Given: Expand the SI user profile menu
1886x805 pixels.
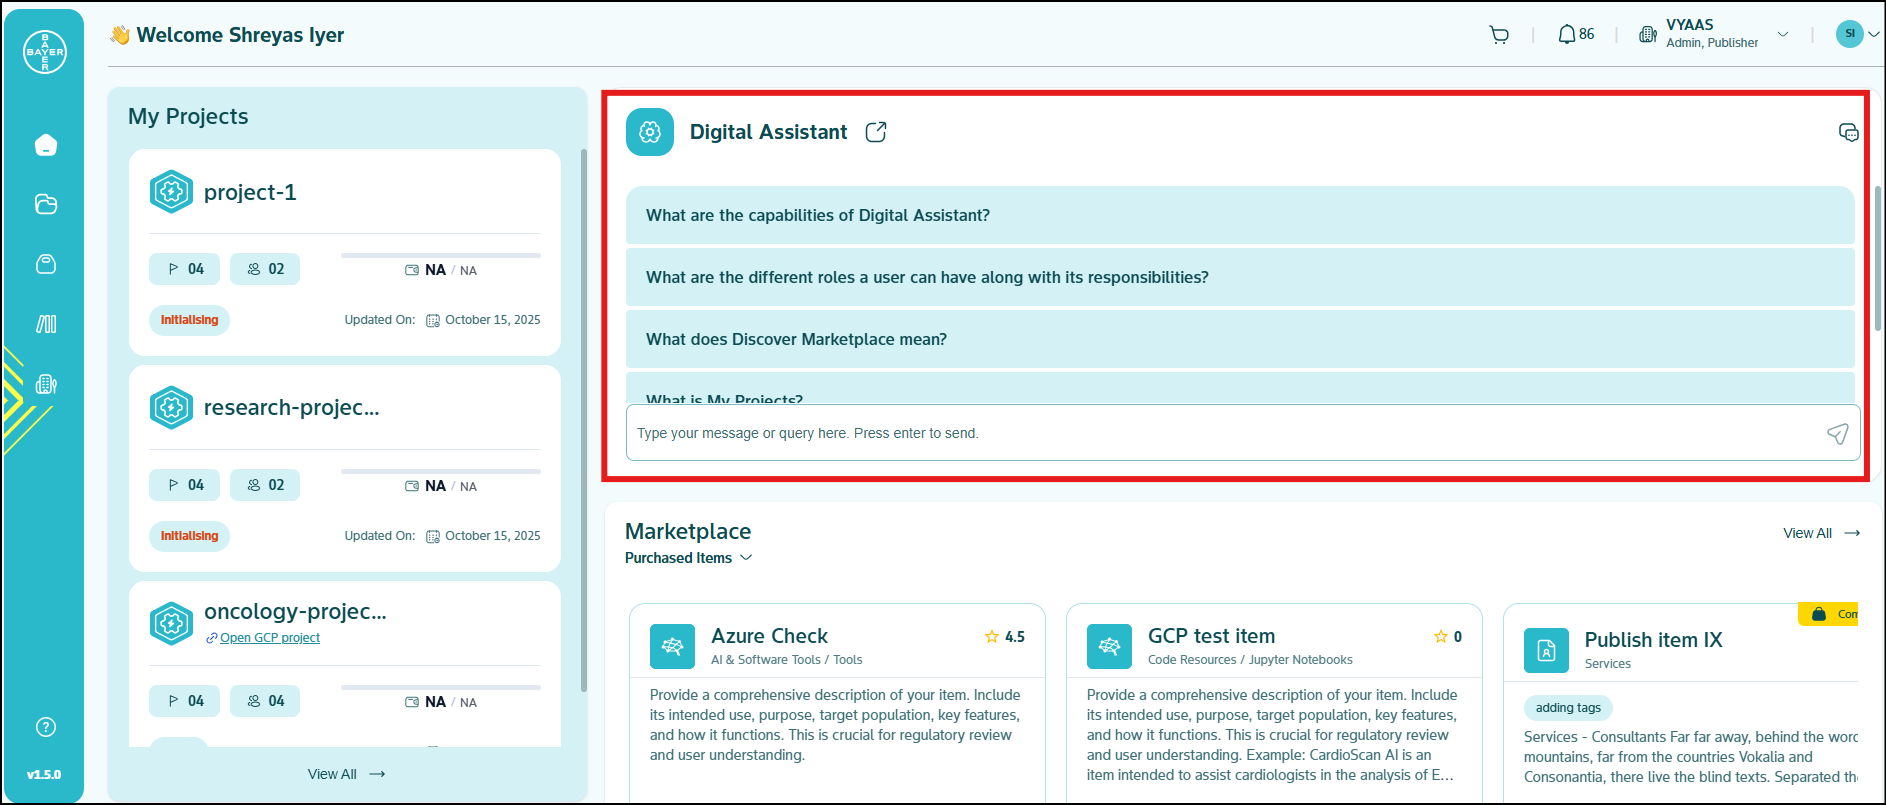Looking at the screenshot, I should [1873, 34].
